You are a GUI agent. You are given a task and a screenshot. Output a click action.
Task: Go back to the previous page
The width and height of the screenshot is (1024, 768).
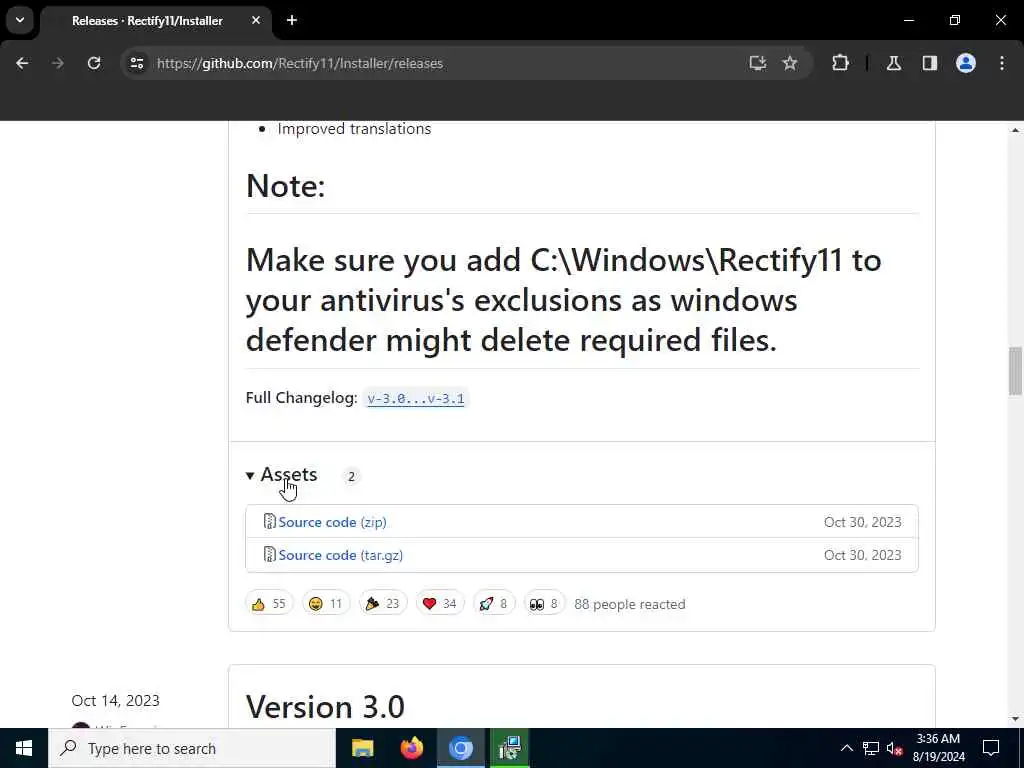(x=22, y=63)
